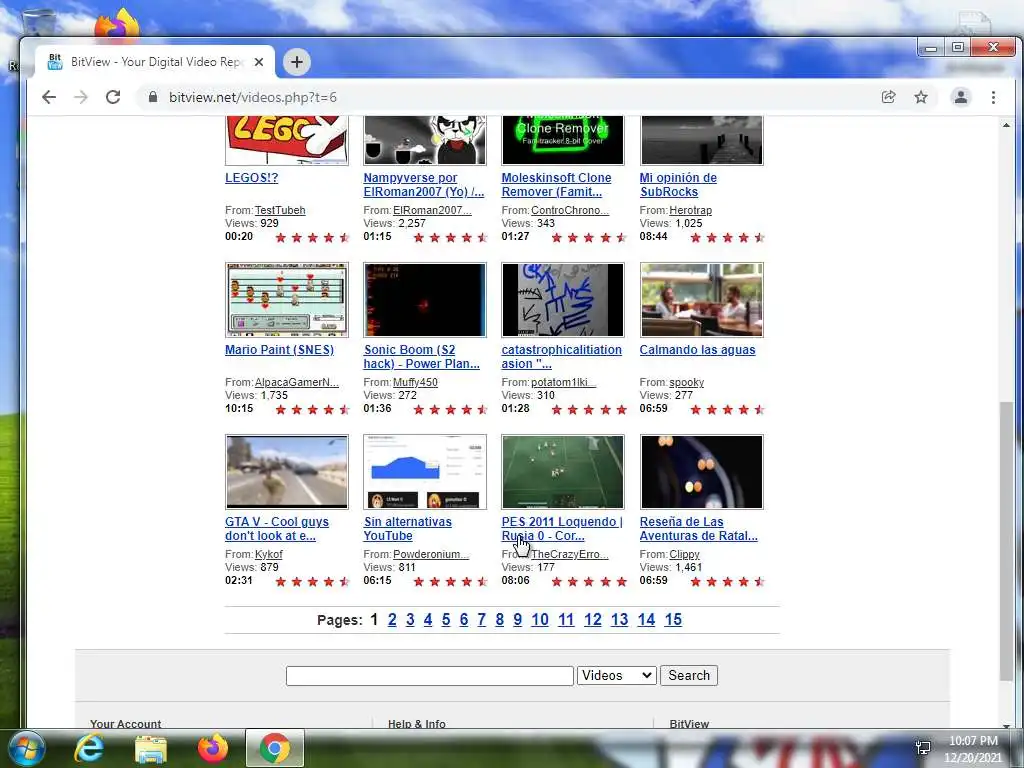The width and height of the screenshot is (1024, 768).
Task: Go to results page 7
Action: [481, 620]
